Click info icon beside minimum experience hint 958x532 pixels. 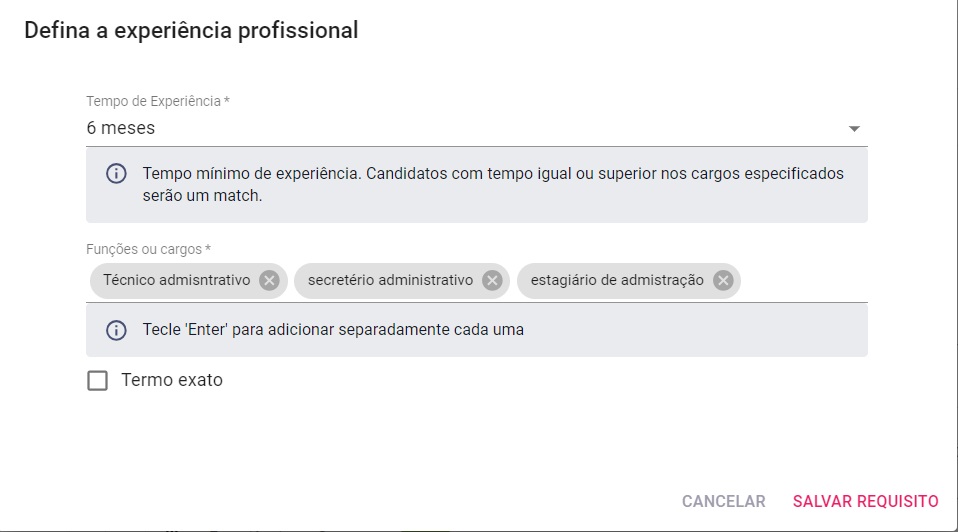(116, 173)
